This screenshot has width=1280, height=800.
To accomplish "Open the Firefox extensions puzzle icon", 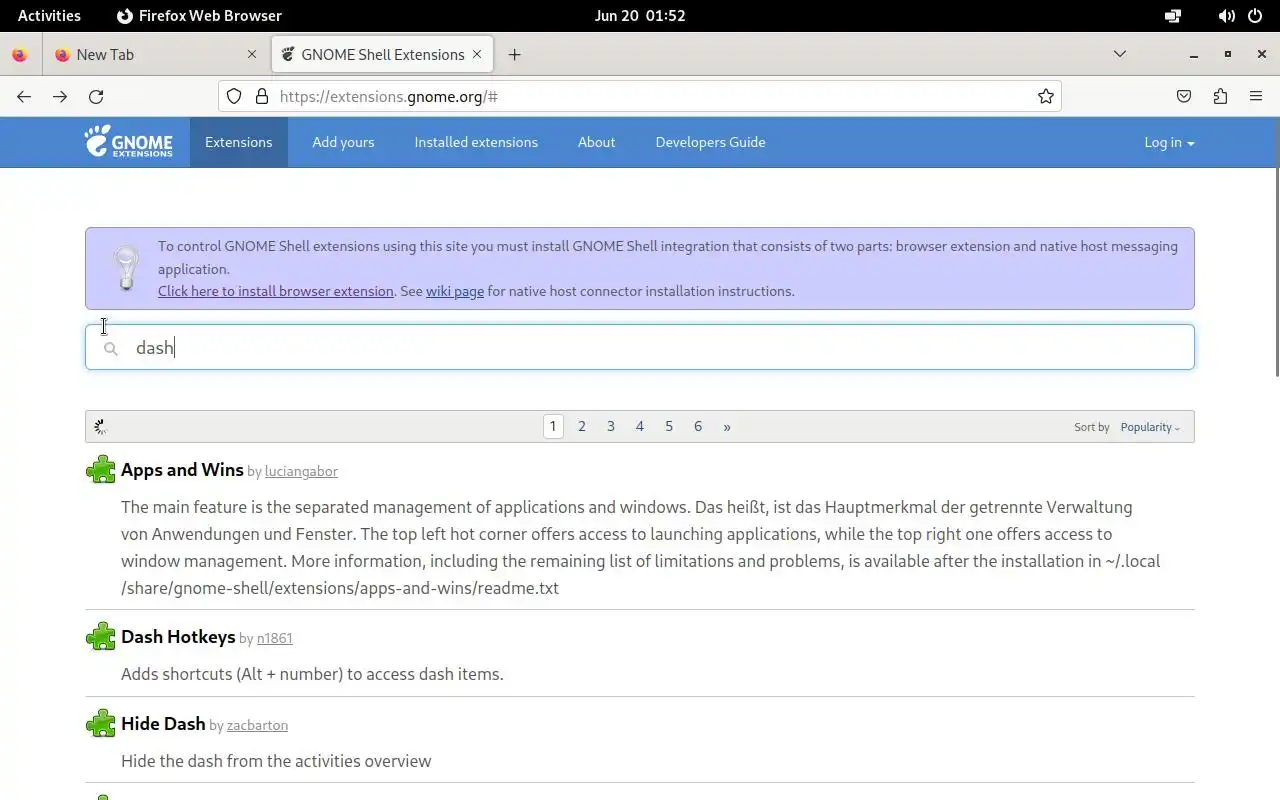I will tap(1220, 96).
